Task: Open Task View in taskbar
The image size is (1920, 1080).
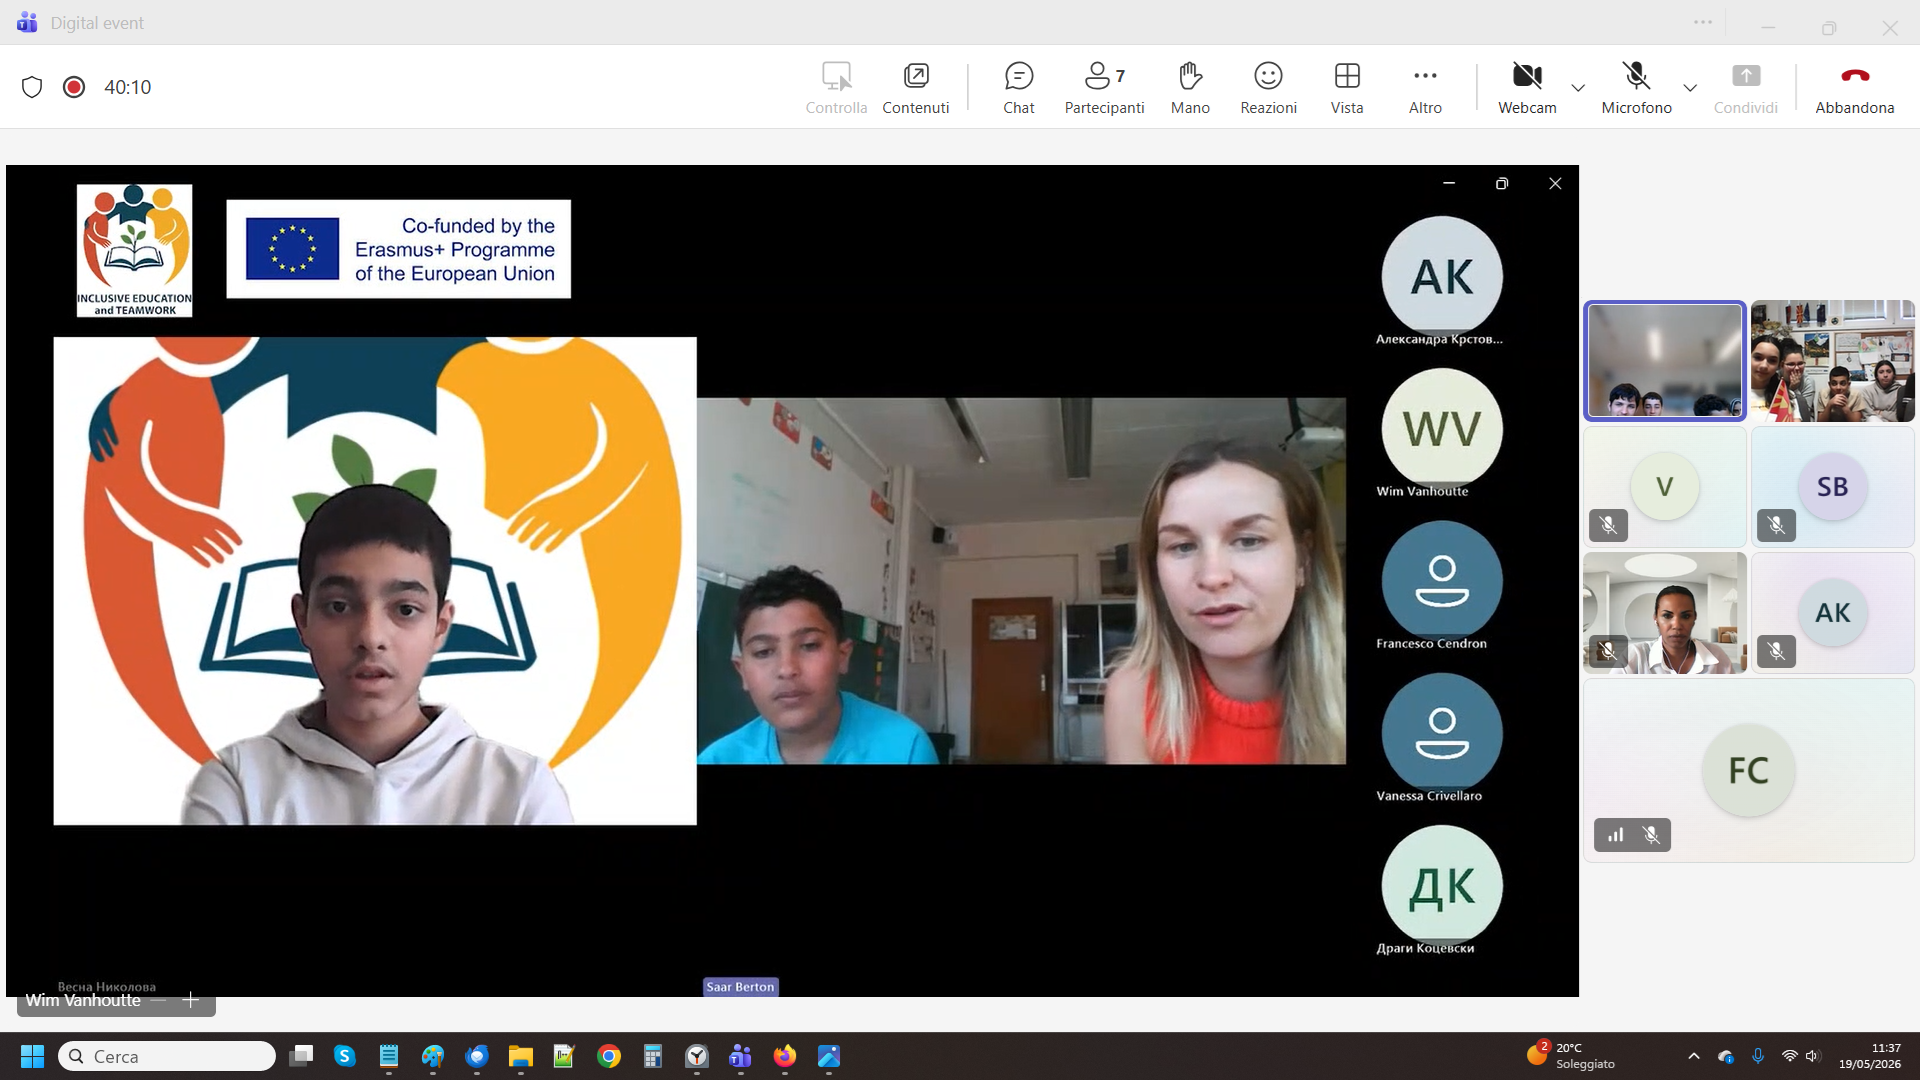Action: click(x=301, y=1056)
